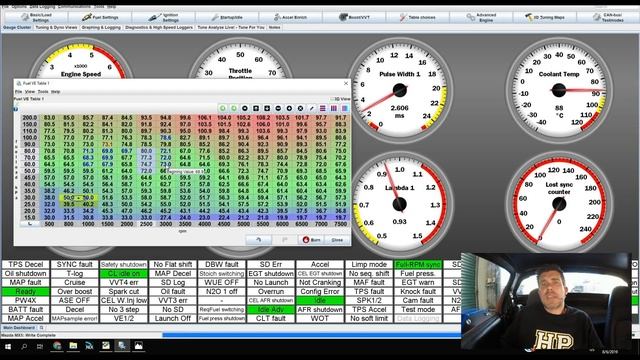Click the Coolant Temp gauge
The height and width of the screenshot is (360, 640).
click(x=559, y=90)
